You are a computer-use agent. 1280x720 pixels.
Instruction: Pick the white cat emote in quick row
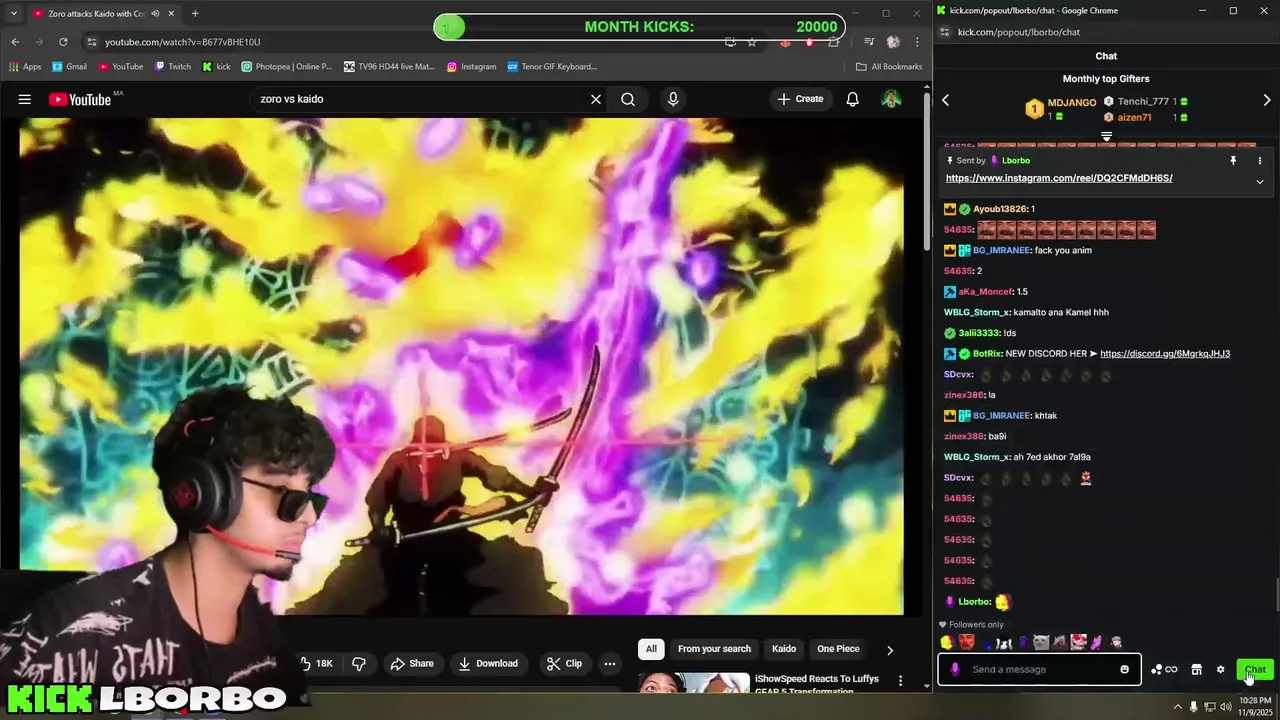(x=1042, y=642)
